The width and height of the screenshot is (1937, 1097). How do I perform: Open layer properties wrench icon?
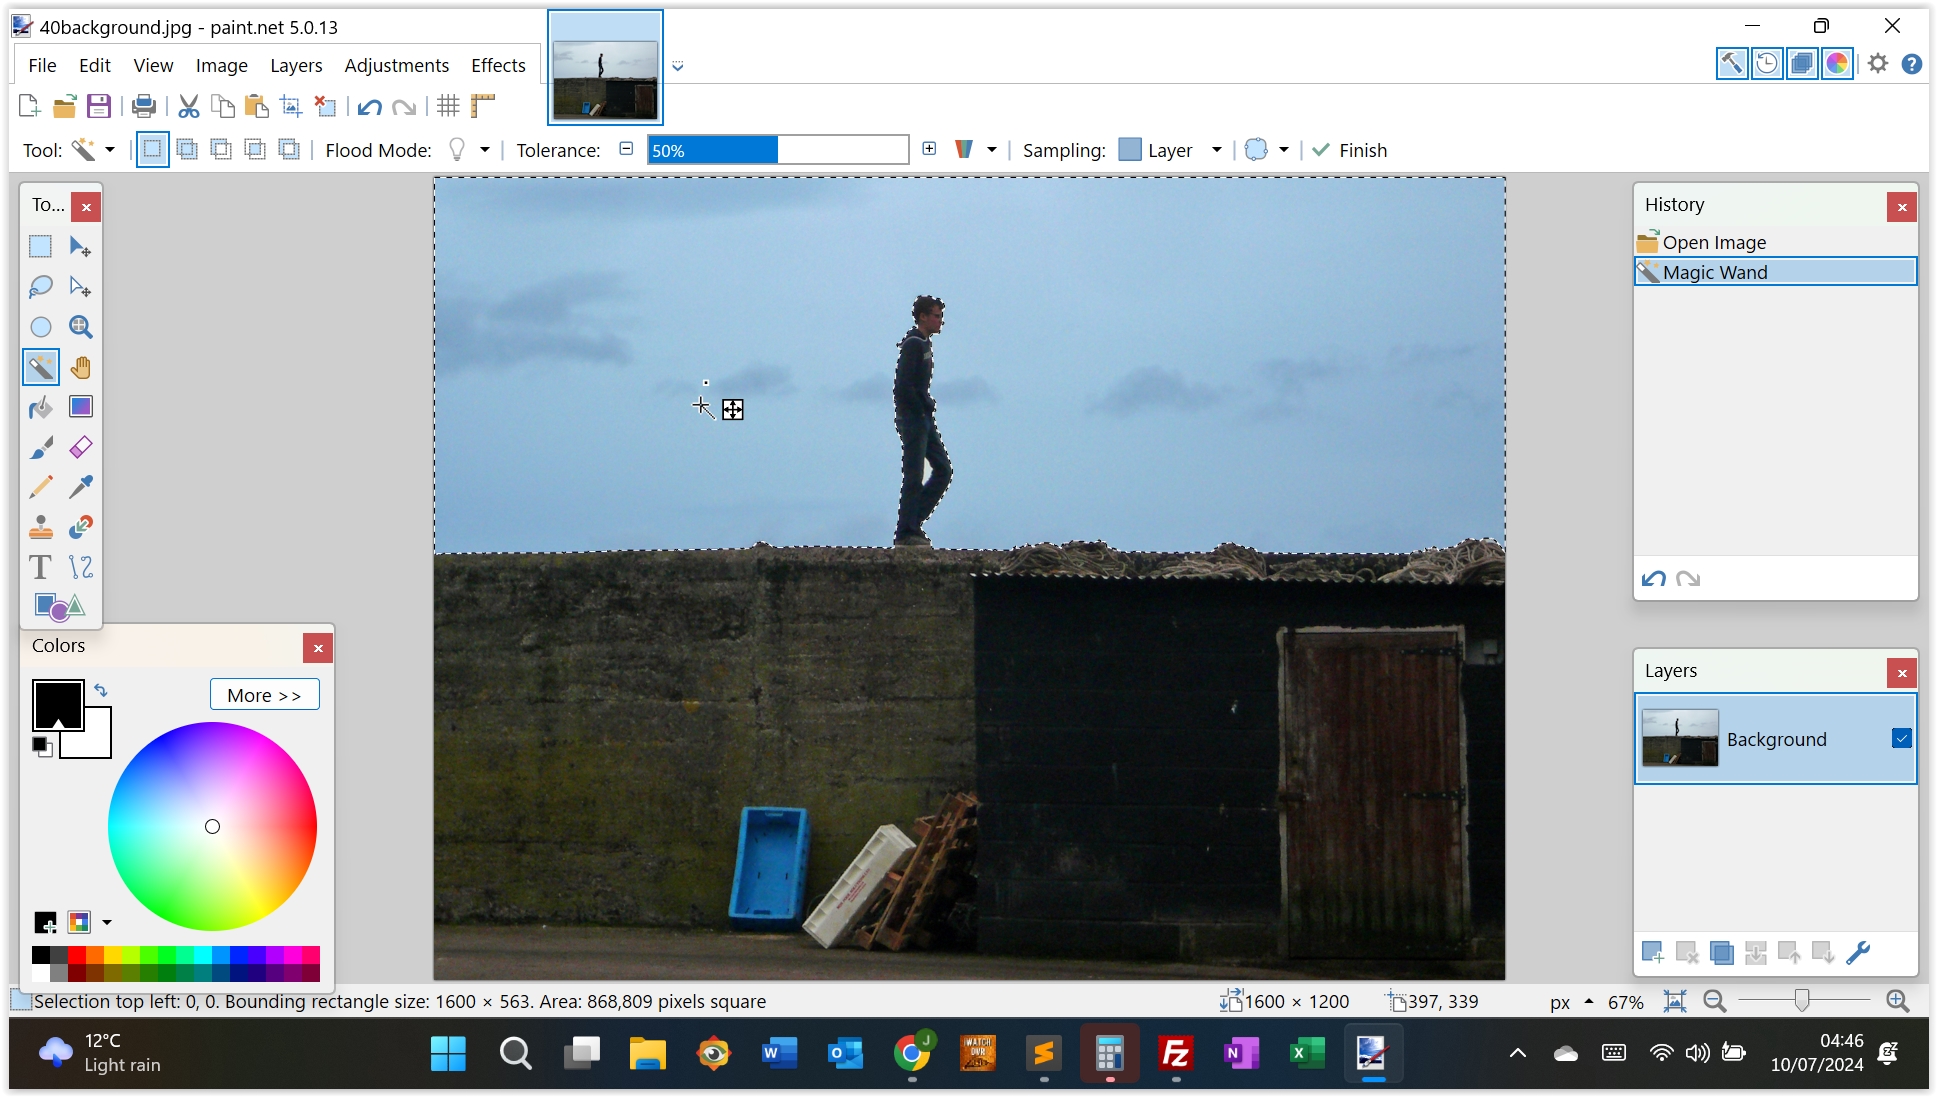pos(1858,953)
